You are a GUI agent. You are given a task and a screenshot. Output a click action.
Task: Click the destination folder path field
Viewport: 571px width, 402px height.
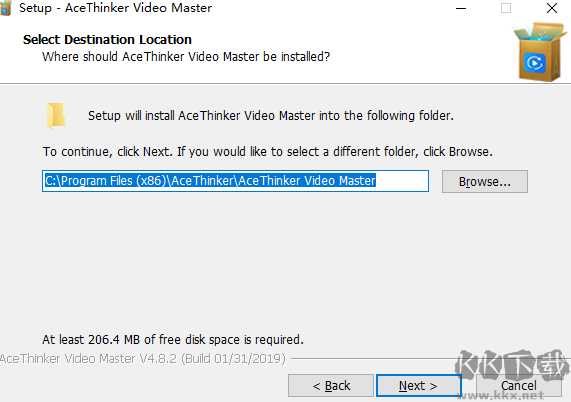tap(235, 181)
